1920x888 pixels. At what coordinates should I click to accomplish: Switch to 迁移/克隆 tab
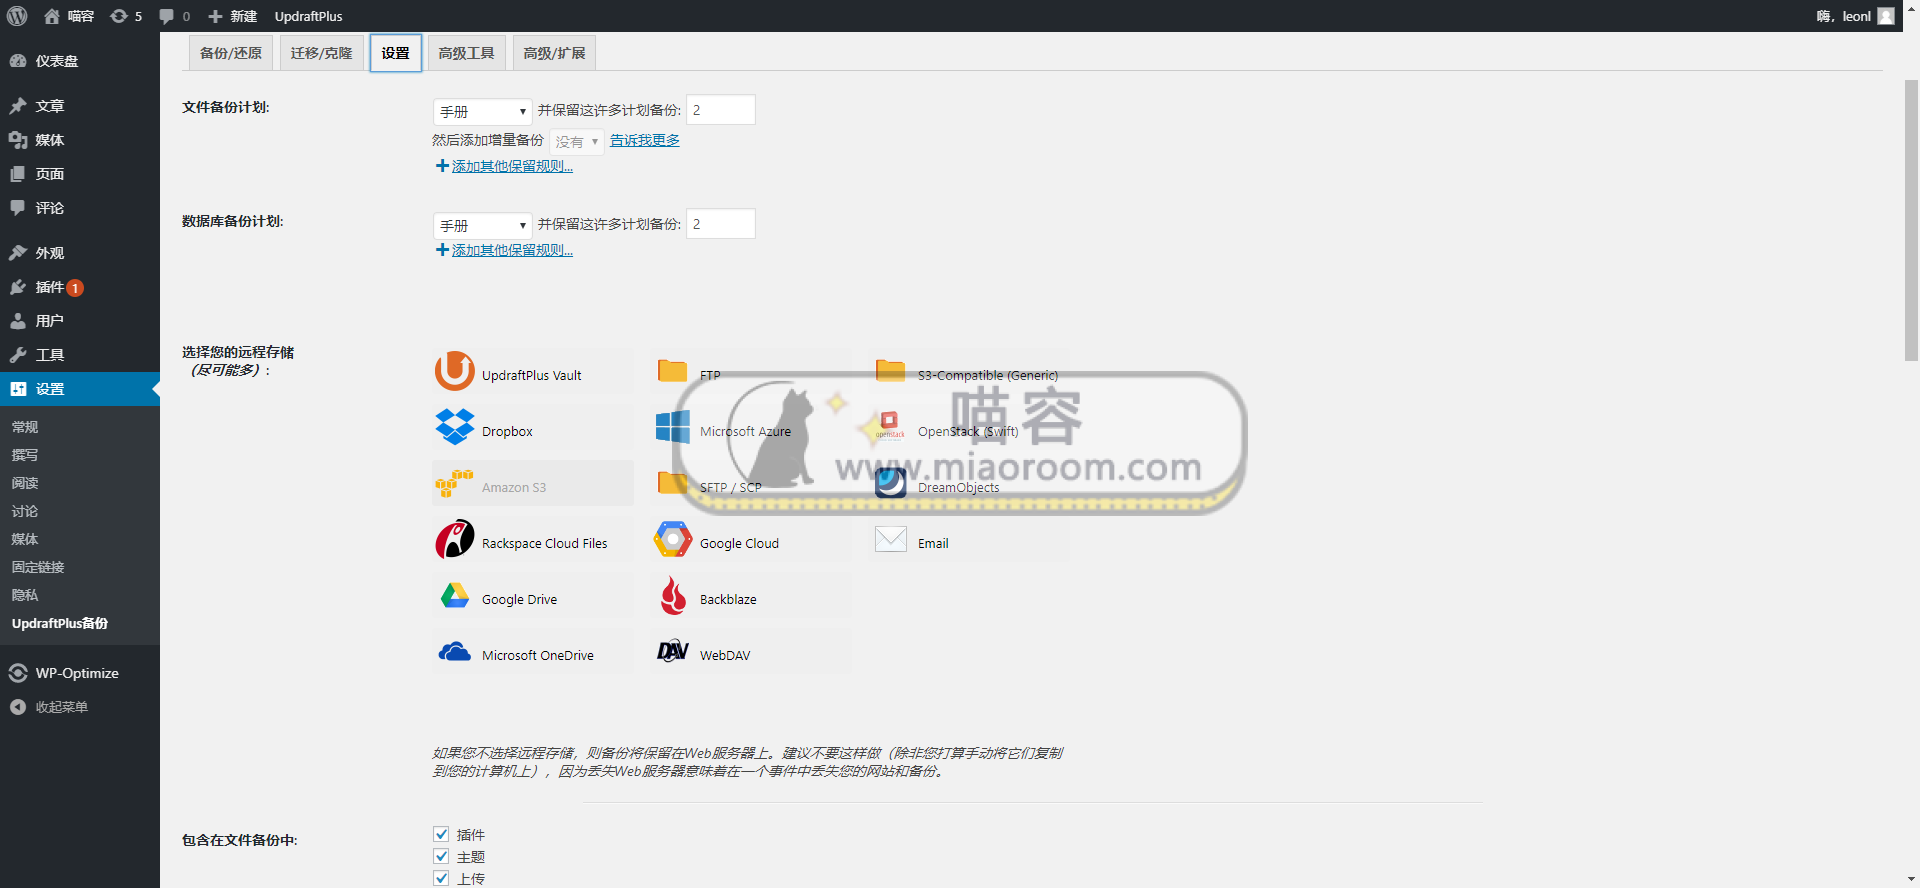pos(321,53)
